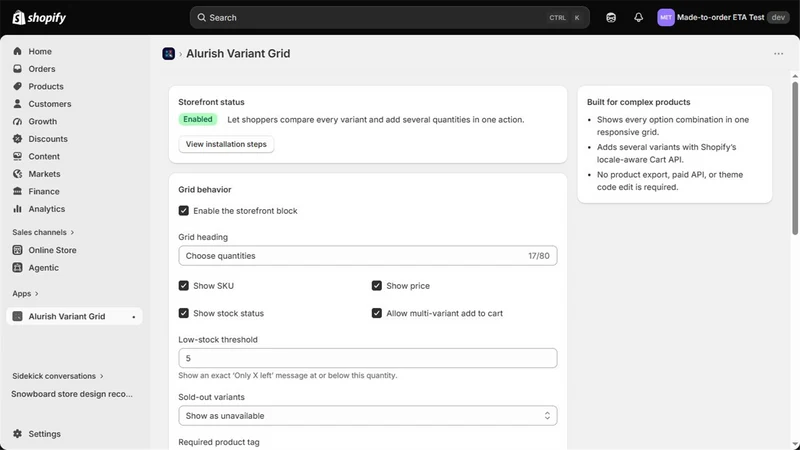
Task: Open Analytics in the sidebar
Action: coord(74,209)
